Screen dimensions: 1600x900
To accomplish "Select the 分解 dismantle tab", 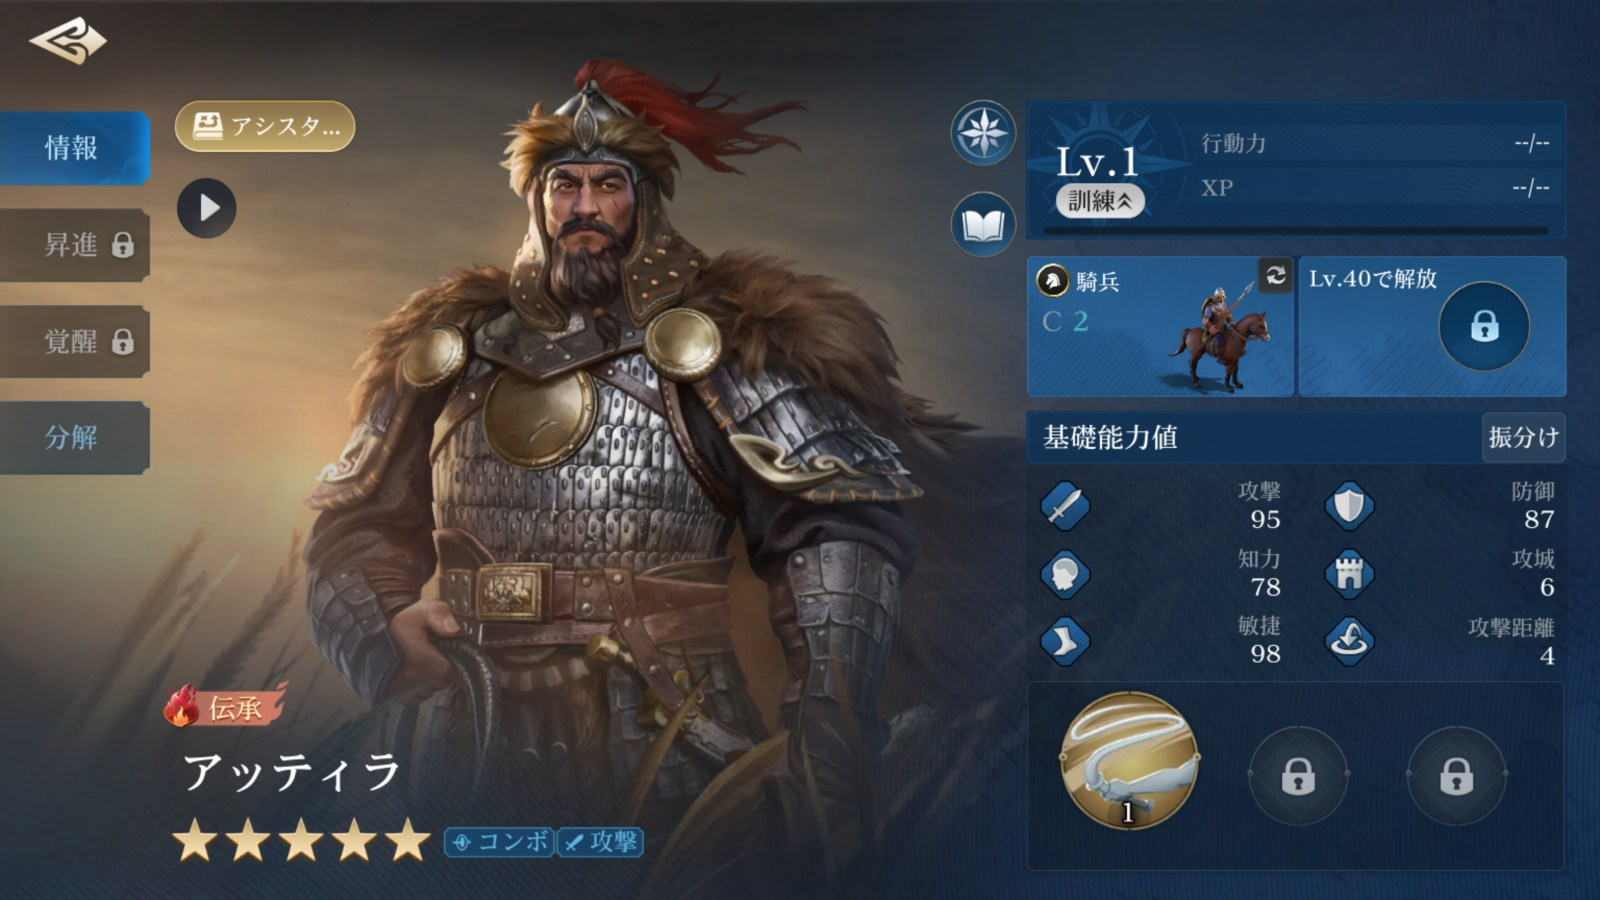I will click(x=74, y=437).
